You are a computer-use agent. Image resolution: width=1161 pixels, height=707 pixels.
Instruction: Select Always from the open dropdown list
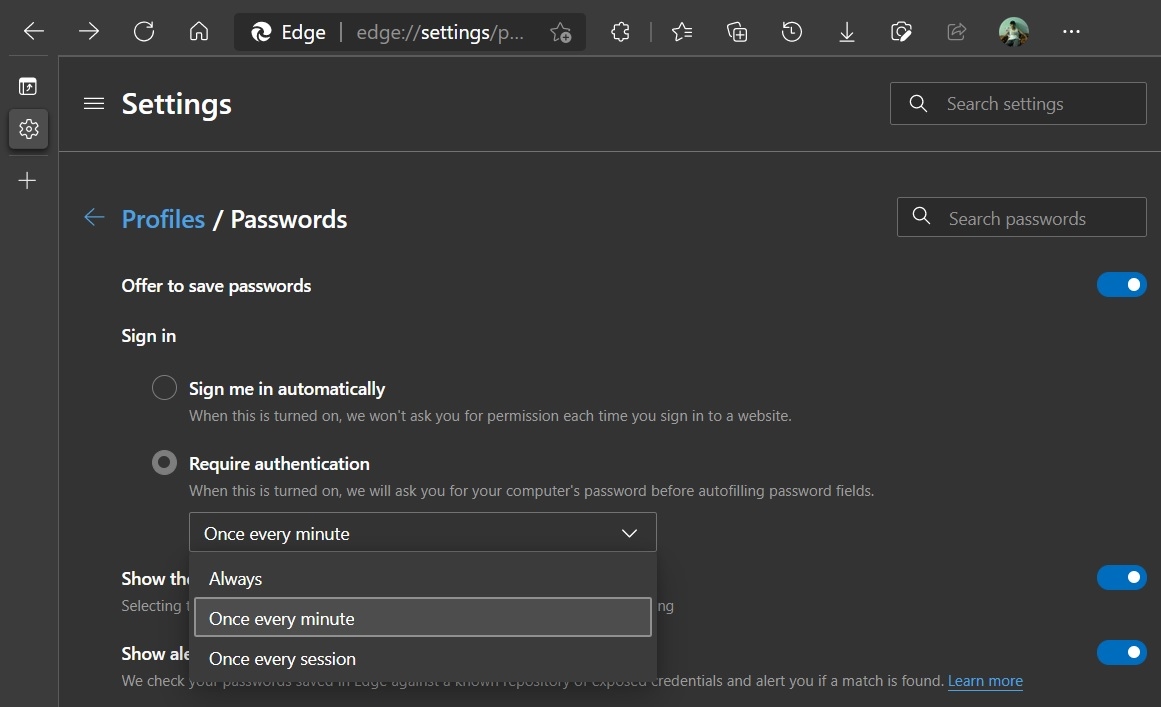point(236,578)
